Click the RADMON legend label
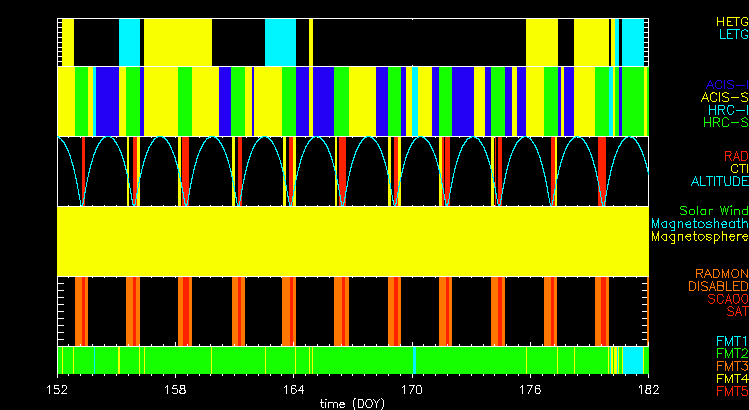 coord(720,273)
